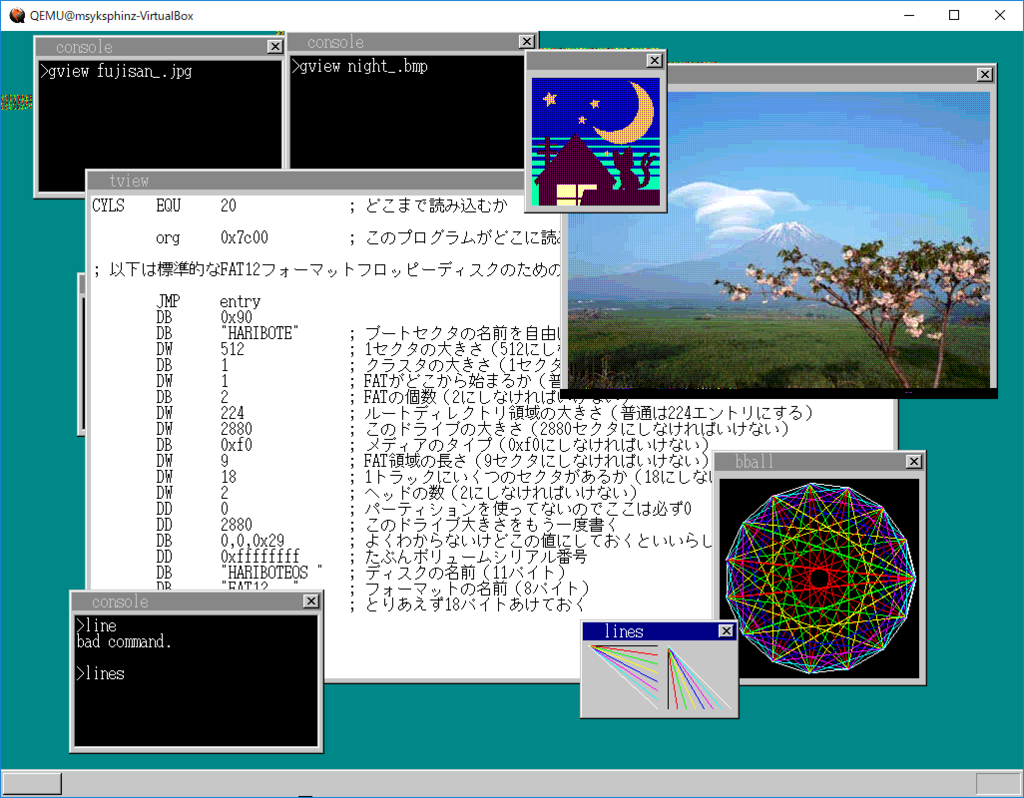This screenshot has width=1024, height=798.
Task: Click the '0,0,0x29' value in tview
Action: tap(251, 541)
